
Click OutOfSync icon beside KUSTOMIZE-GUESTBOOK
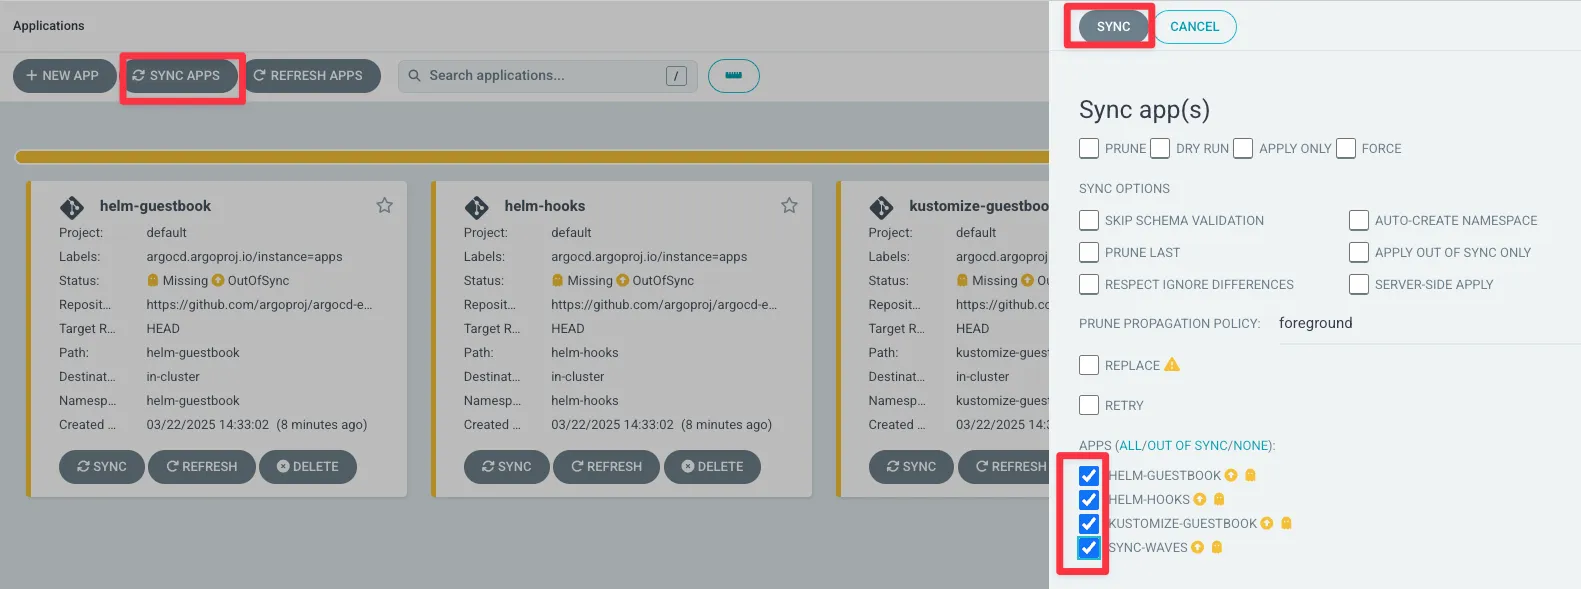pos(1267,523)
